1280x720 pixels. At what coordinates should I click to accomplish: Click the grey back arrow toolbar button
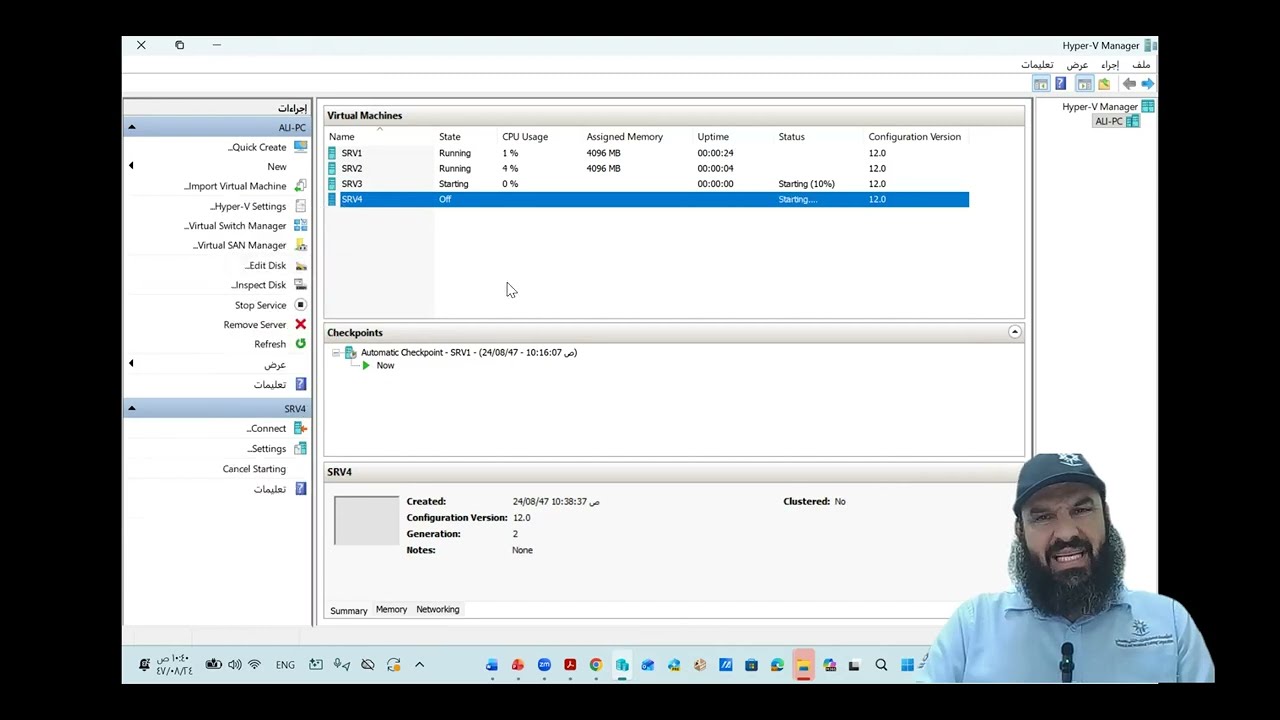[x=1129, y=84]
